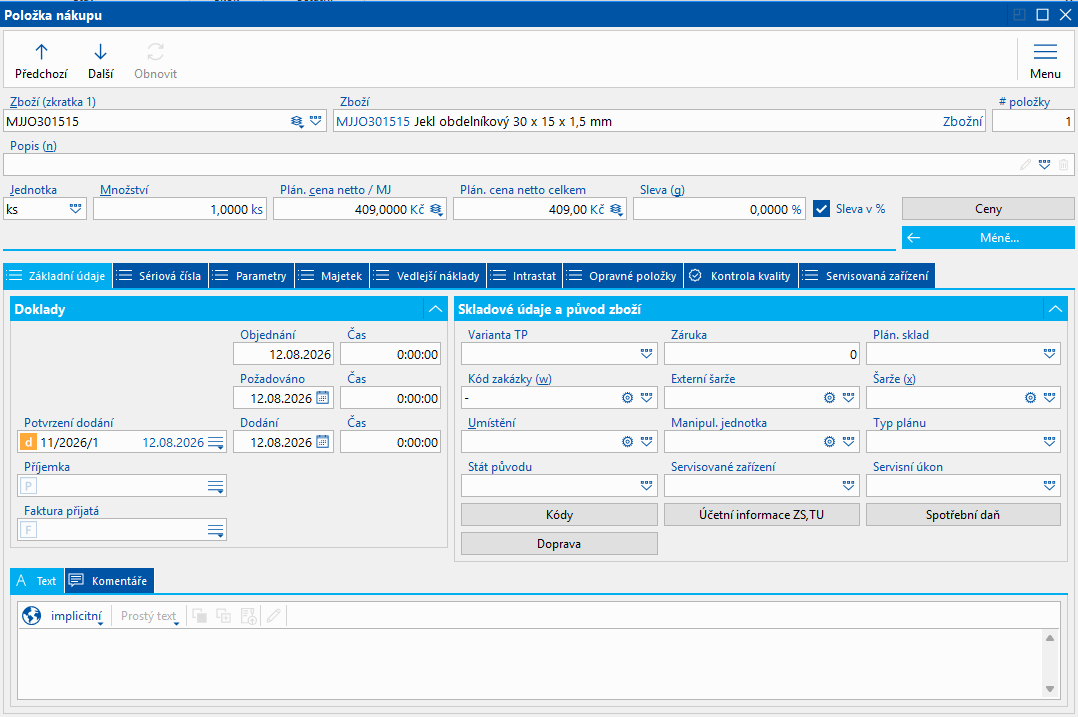The width and height of the screenshot is (1078, 717).
Task: Click the Doprava button
Action: [559, 544]
